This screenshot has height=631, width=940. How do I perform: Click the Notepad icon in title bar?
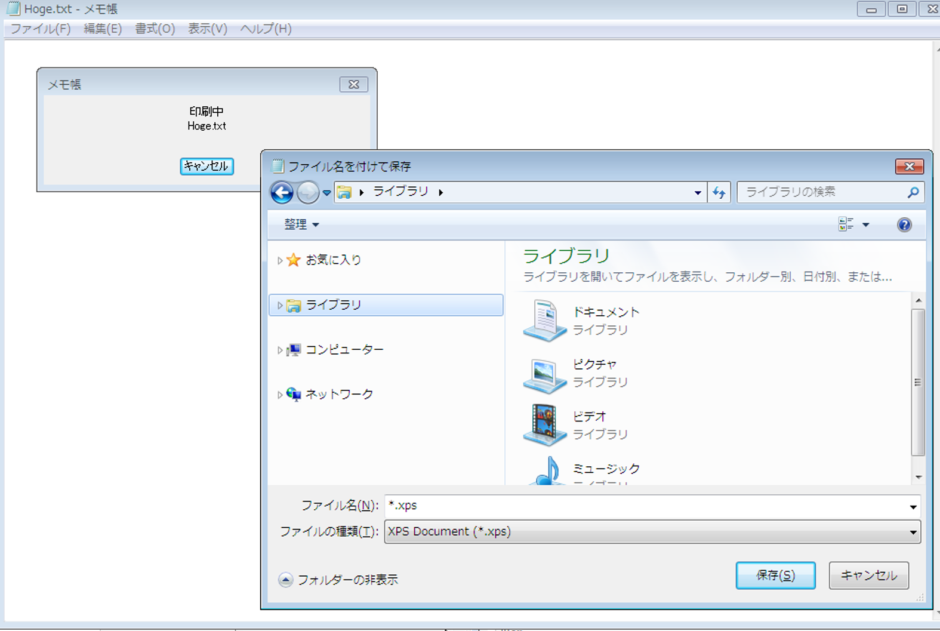(13, 8)
